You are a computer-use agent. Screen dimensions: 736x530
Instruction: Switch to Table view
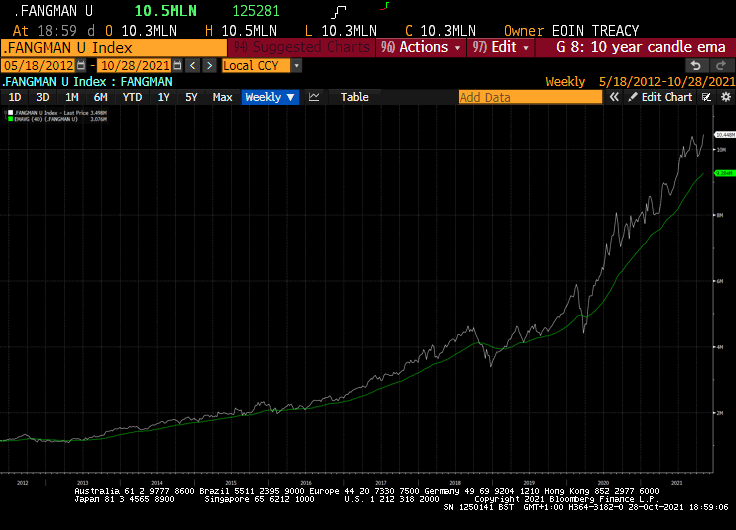click(x=354, y=97)
